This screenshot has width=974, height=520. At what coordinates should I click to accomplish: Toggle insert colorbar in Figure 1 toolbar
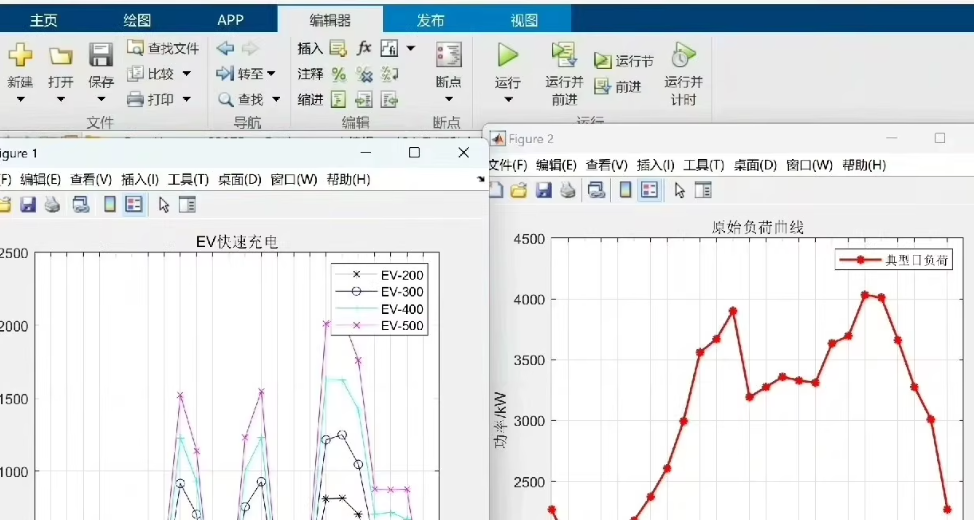[x=109, y=204]
